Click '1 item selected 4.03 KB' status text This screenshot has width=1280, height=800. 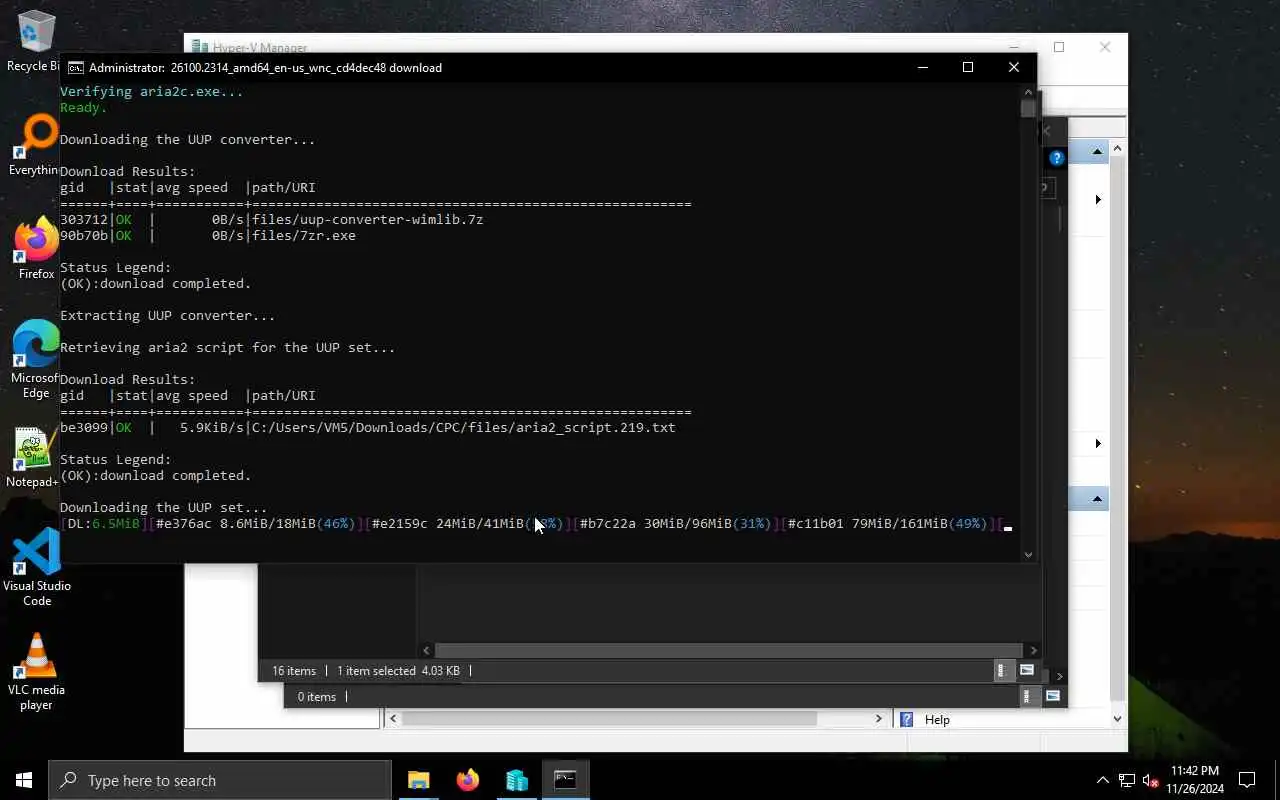(398, 671)
